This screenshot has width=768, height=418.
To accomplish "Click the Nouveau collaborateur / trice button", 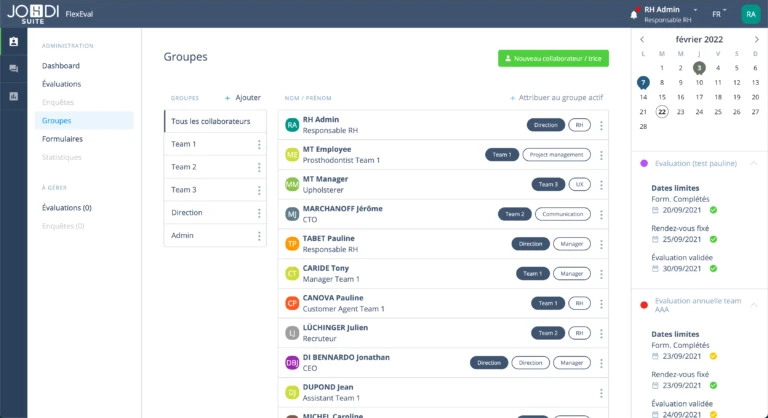I will (553, 58).
